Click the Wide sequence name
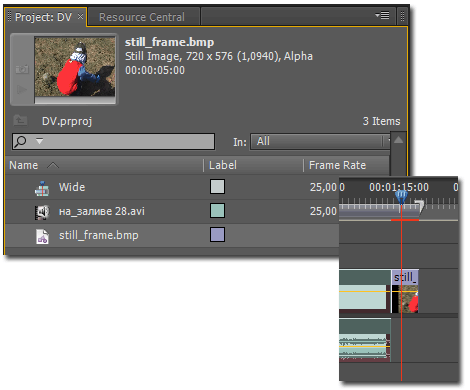The image size is (470, 390). pos(72,187)
